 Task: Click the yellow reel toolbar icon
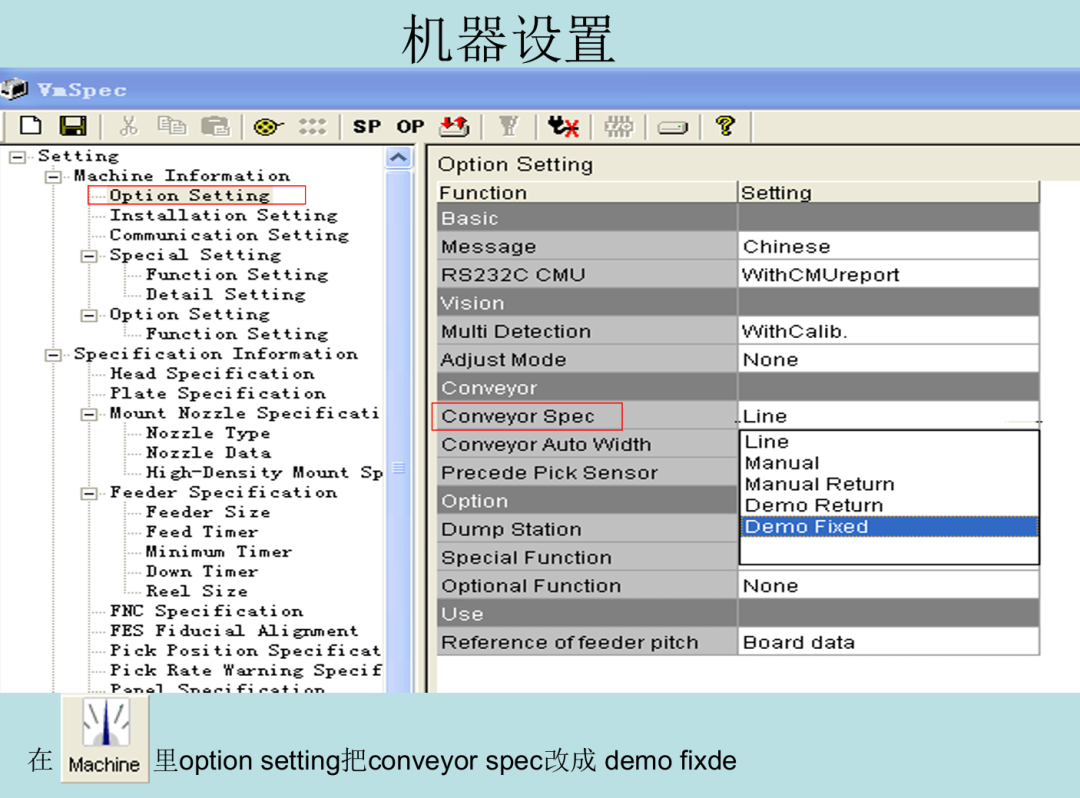click(268, 127)
